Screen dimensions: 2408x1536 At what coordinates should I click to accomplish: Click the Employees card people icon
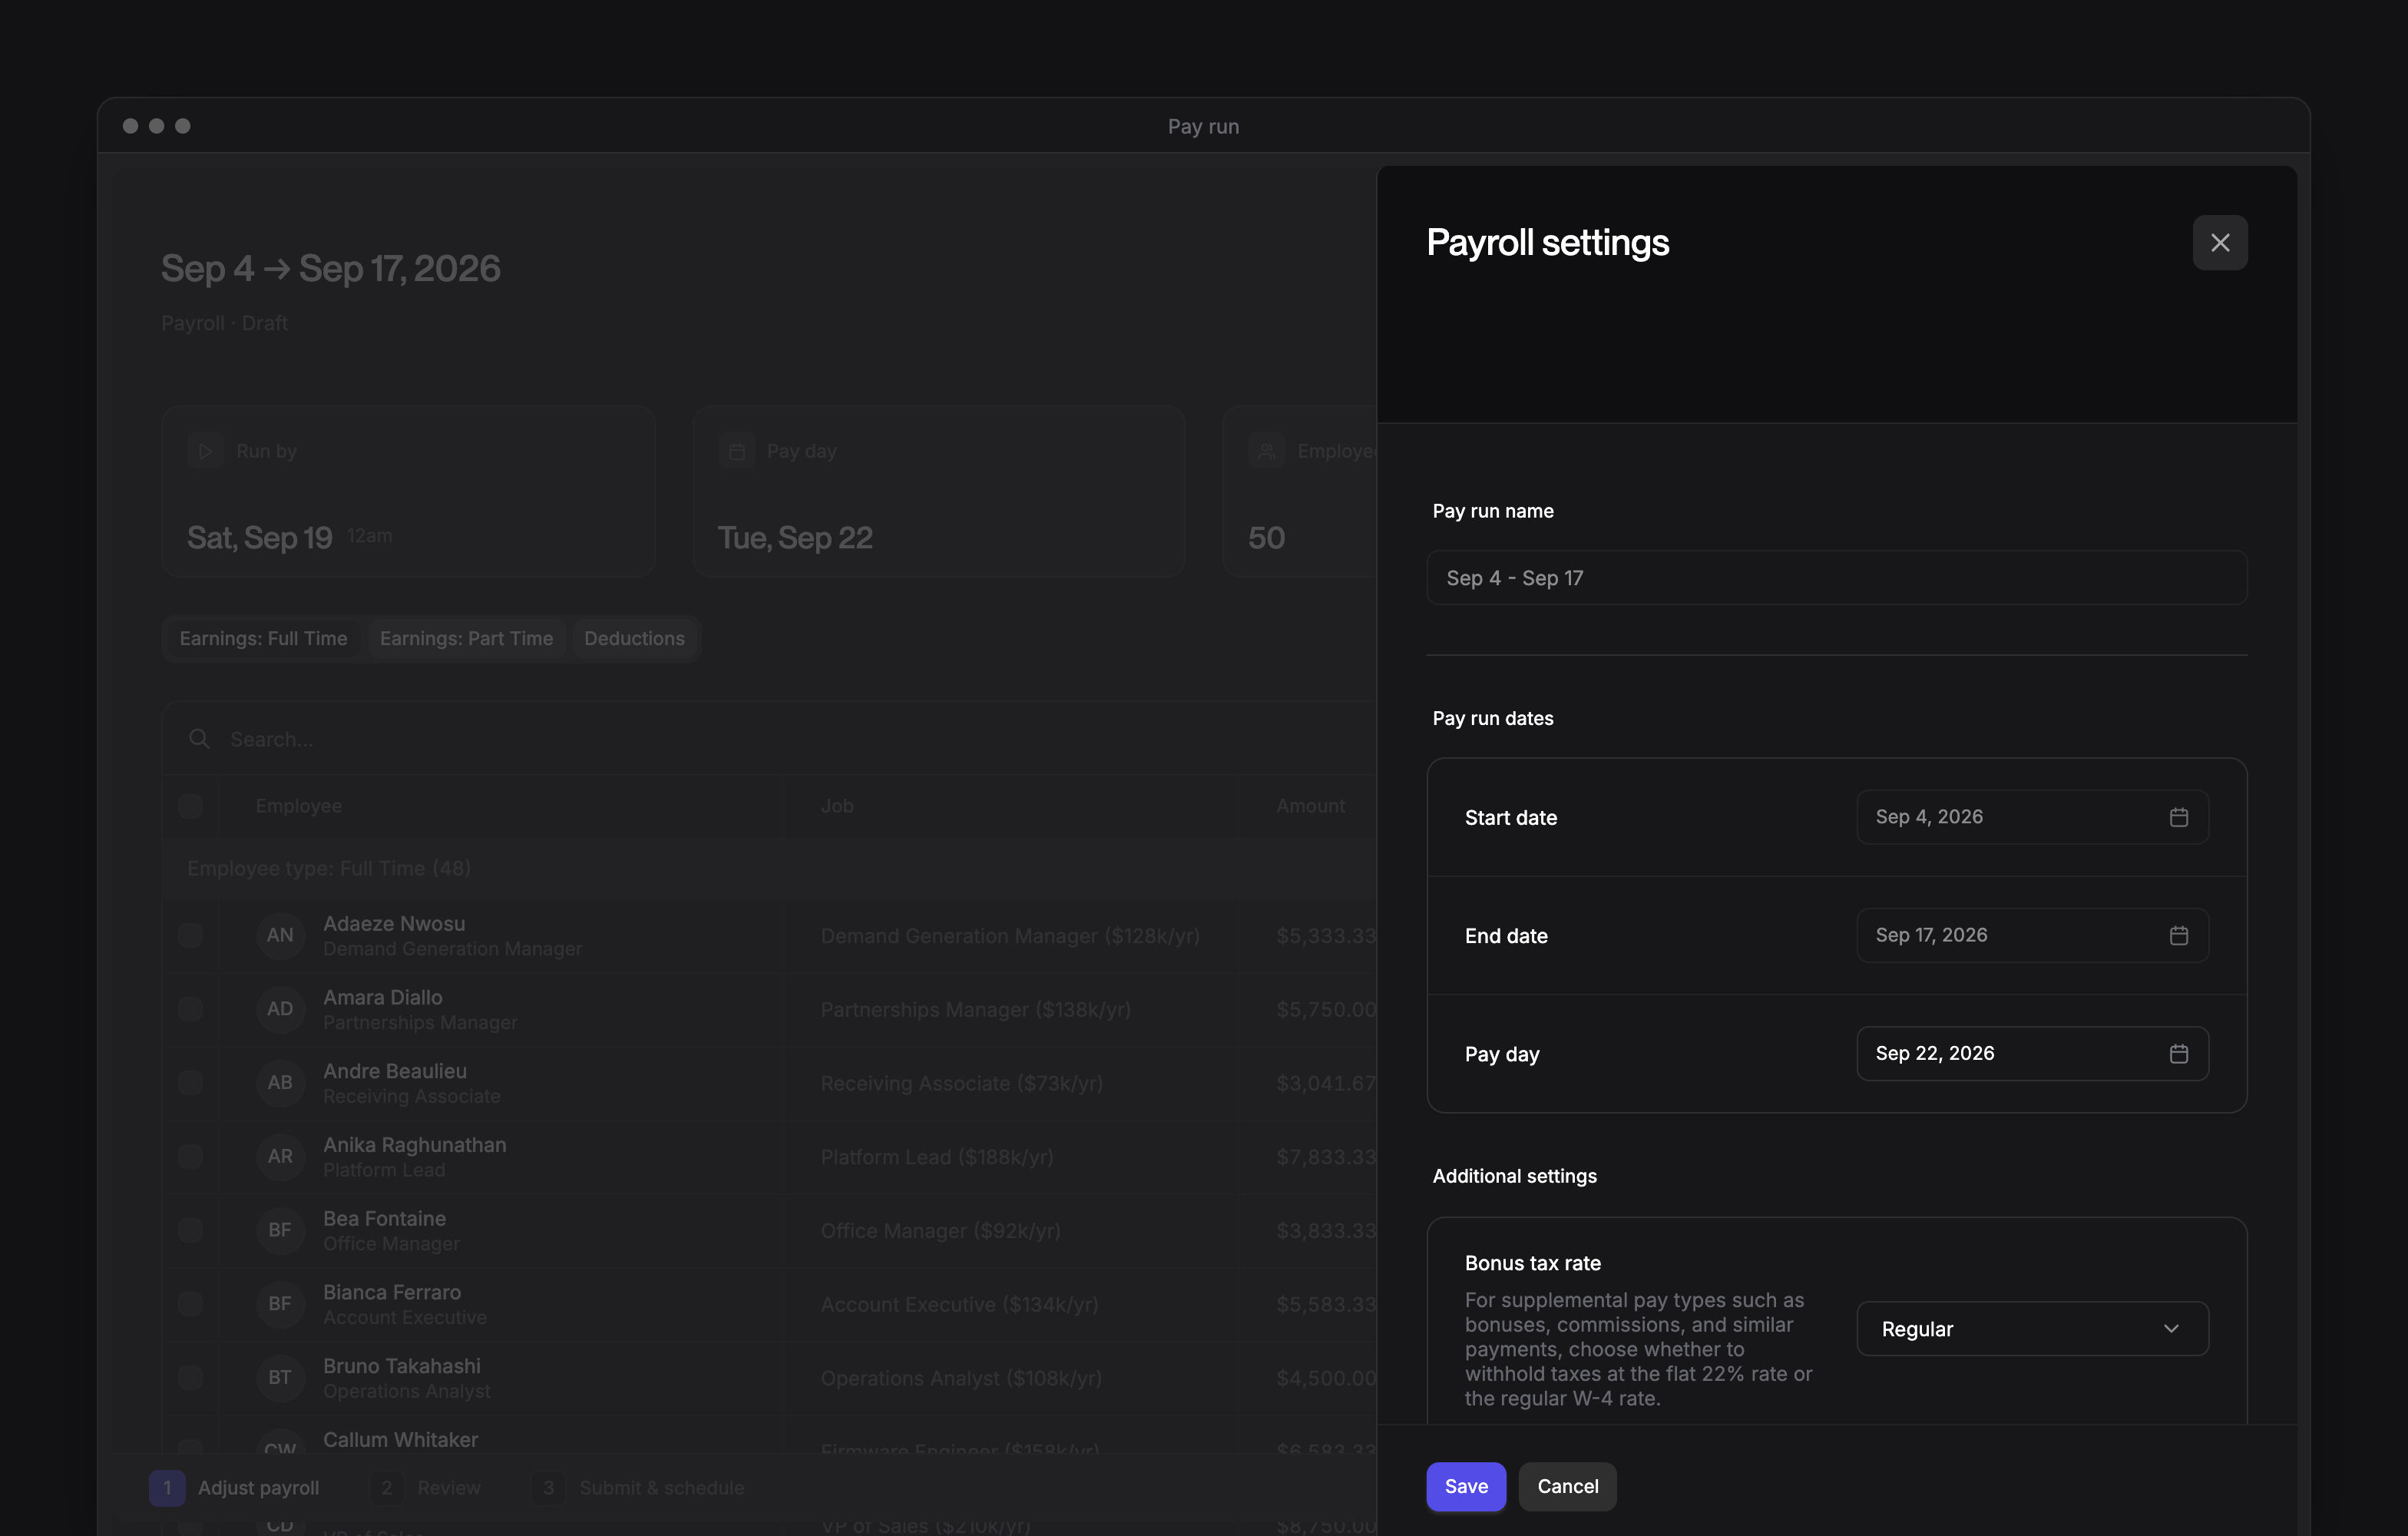pyautogui.click(x=1266, y=451)
